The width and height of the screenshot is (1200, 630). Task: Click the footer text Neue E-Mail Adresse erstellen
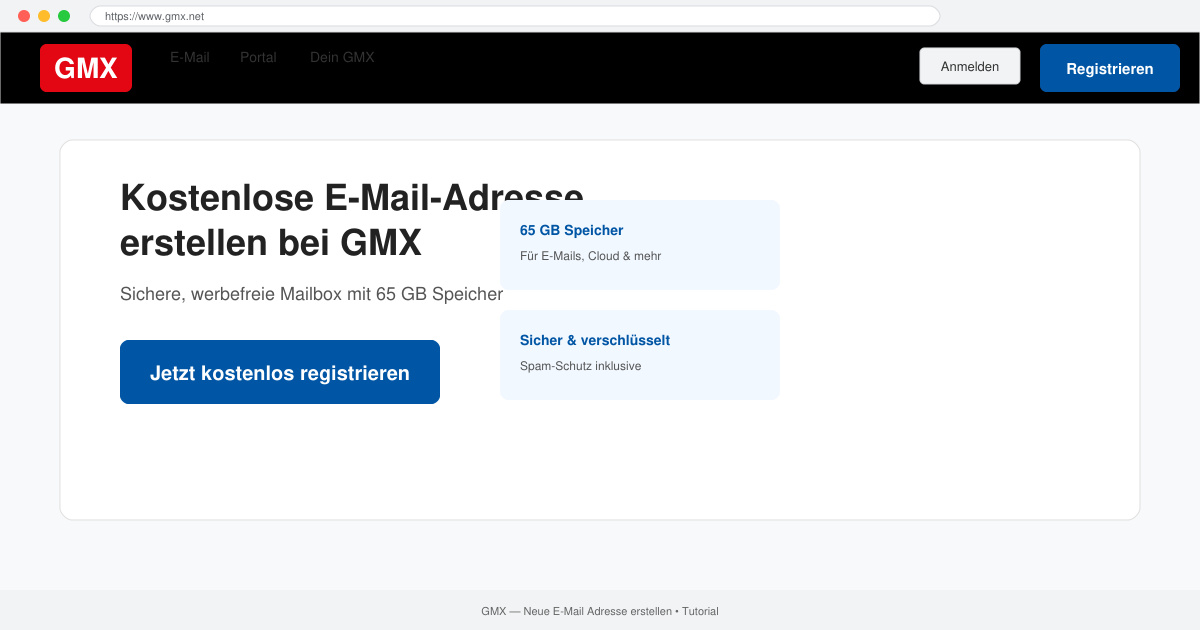click(x=598, y=611)
